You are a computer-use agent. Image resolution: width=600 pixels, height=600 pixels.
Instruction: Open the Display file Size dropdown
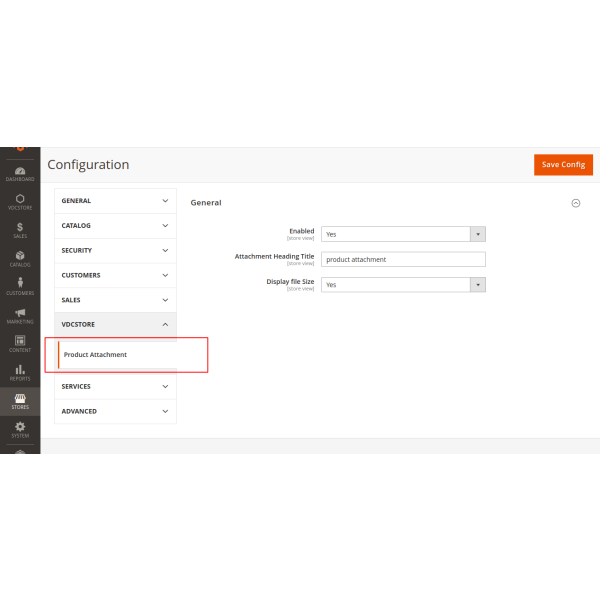[405, 284]
